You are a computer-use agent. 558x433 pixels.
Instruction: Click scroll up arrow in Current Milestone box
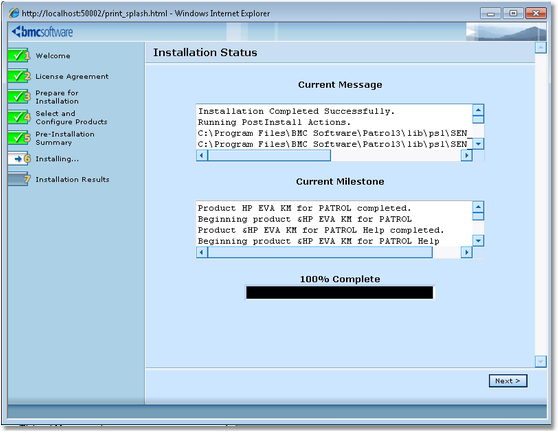tap(478, 207)
